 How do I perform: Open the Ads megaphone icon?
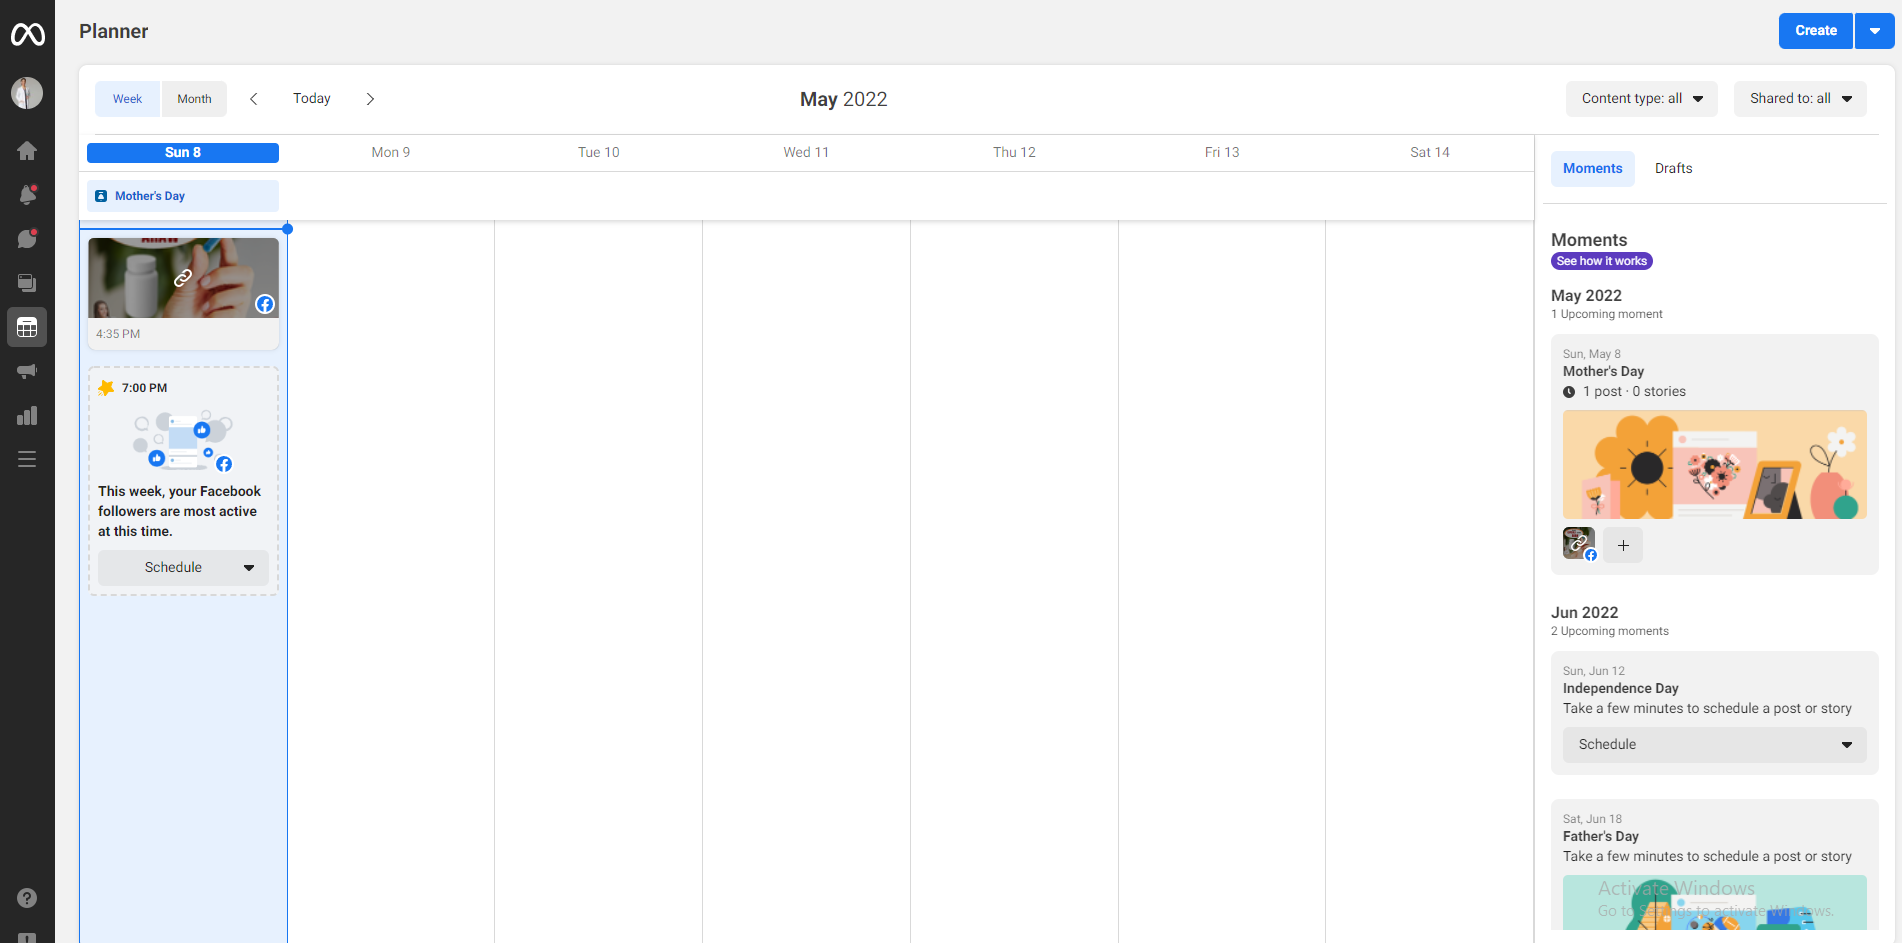click(x=27, y=371)
